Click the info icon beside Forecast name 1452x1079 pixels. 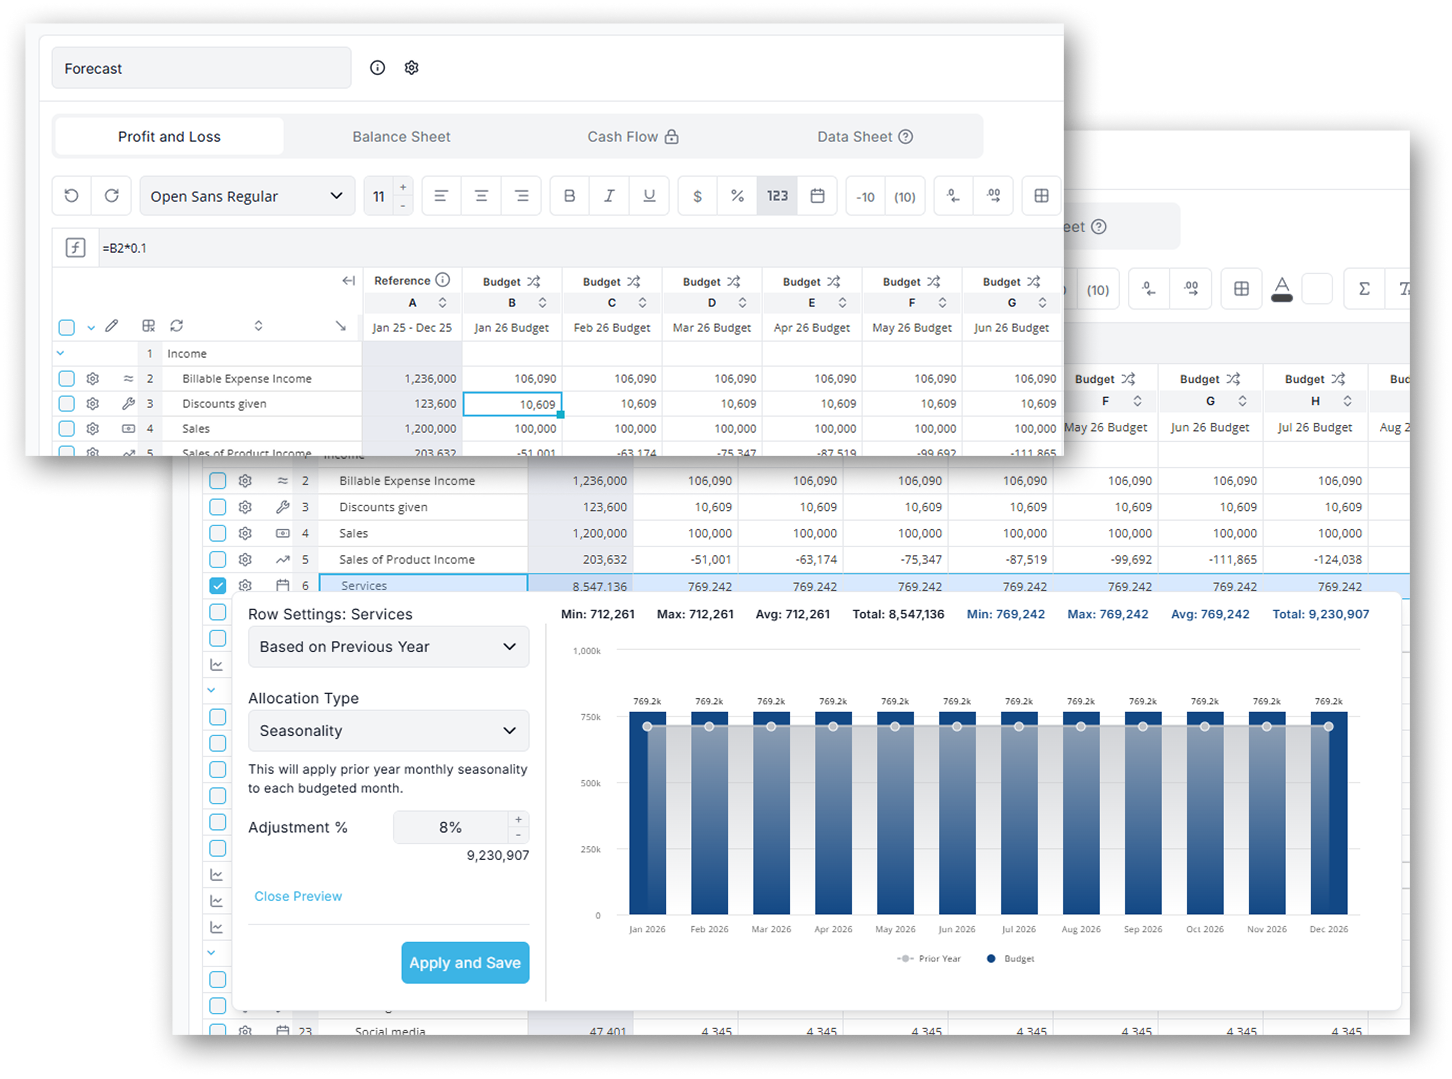(377, 68)
